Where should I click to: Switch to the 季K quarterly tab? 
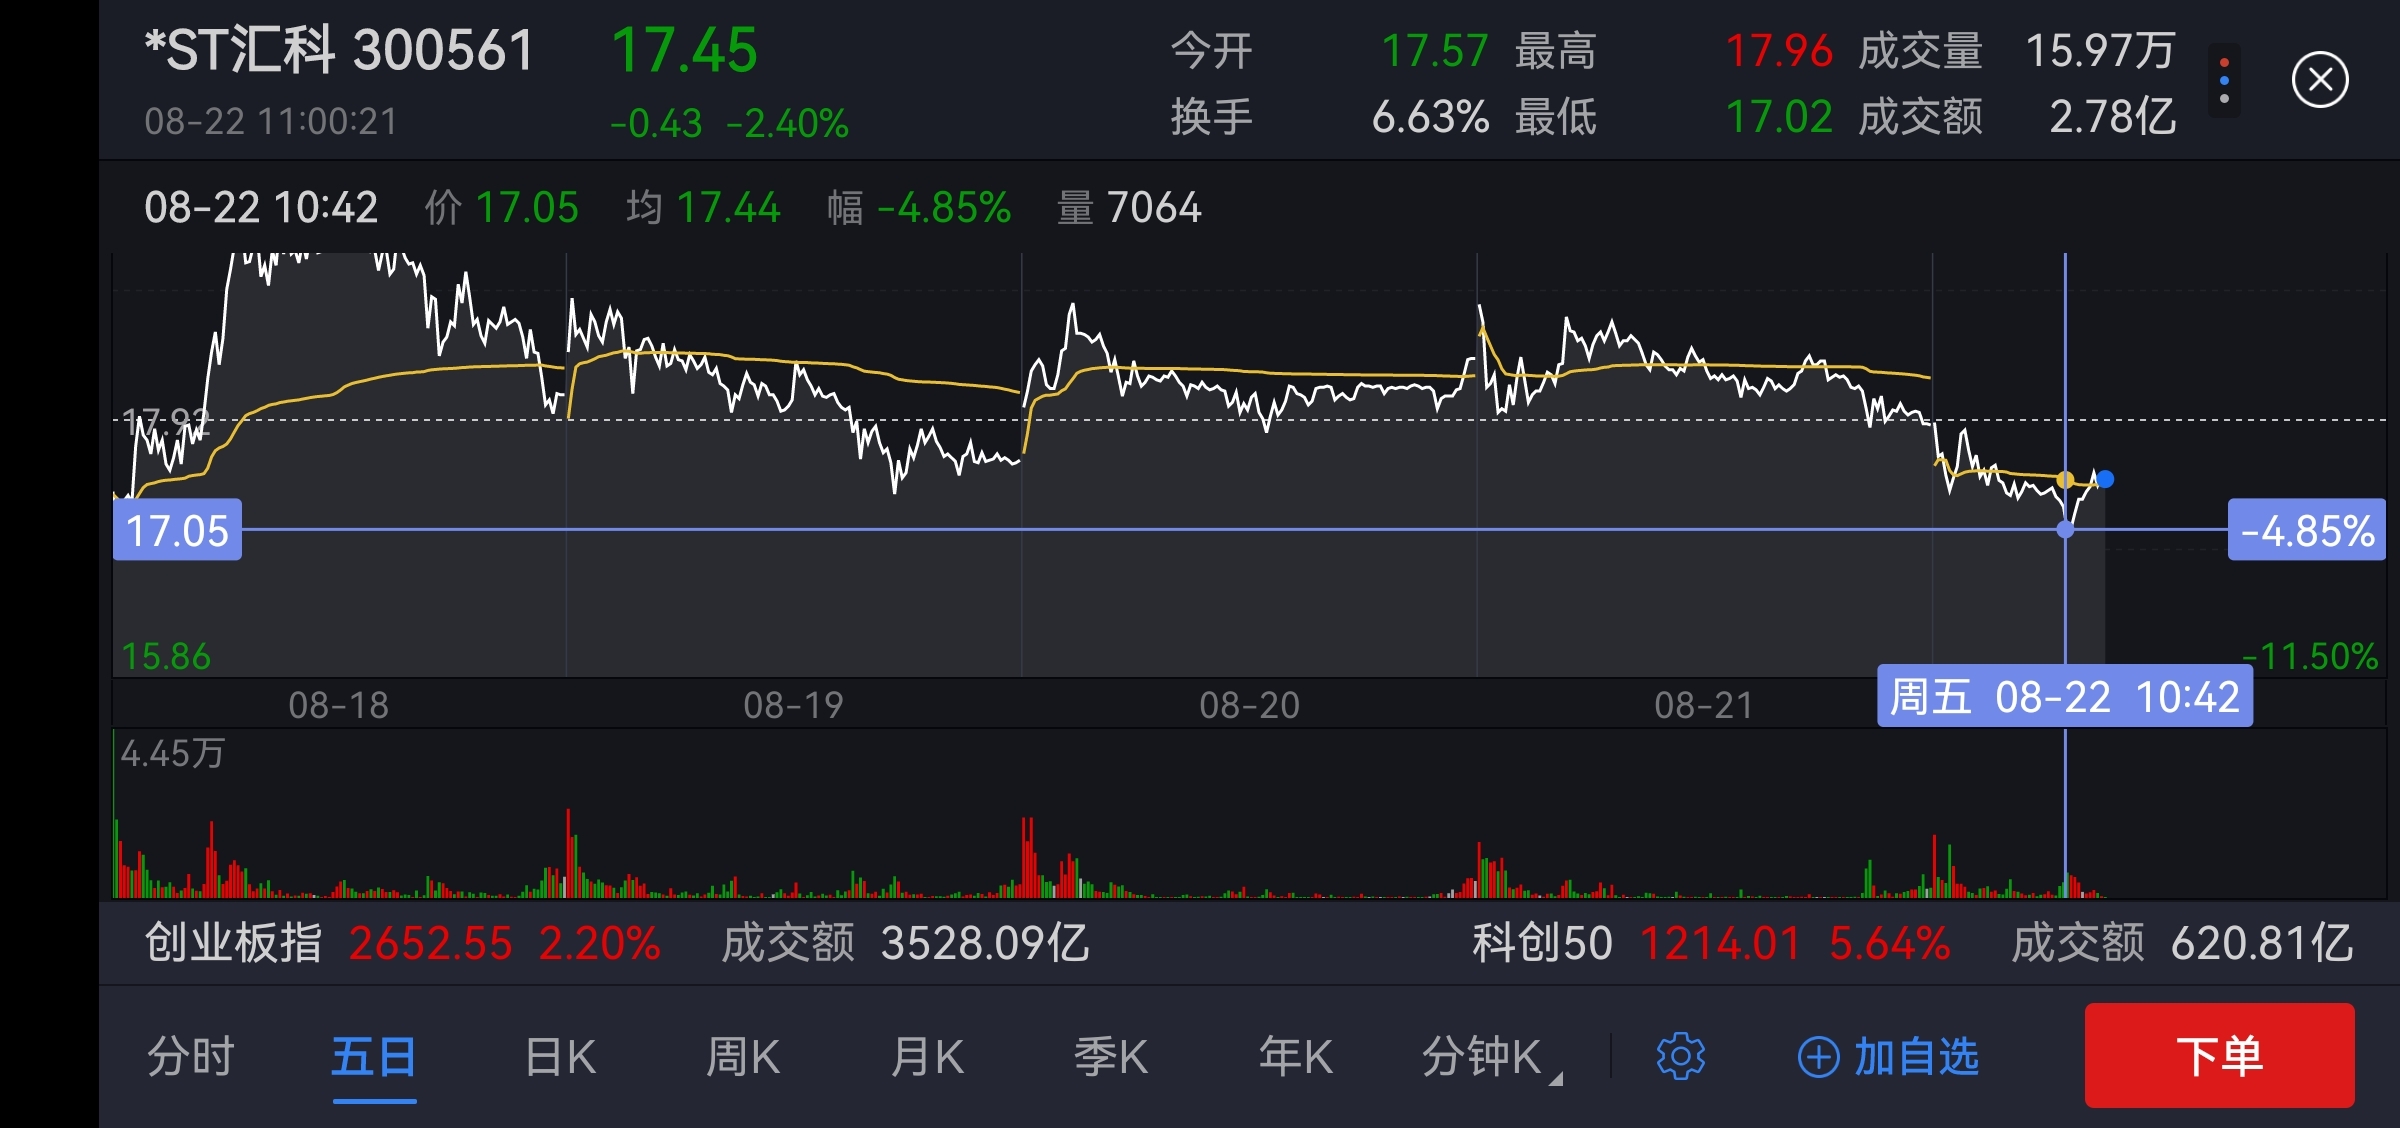(1111, 1056)
